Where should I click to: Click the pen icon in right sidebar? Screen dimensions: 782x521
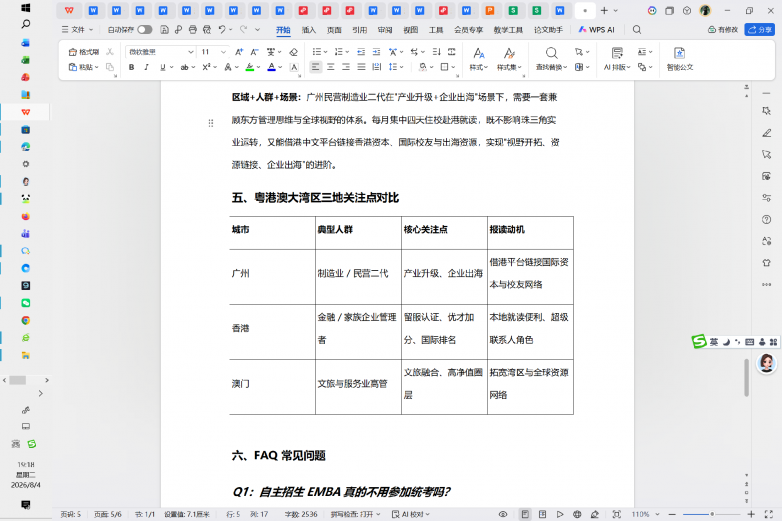(767, 133)
